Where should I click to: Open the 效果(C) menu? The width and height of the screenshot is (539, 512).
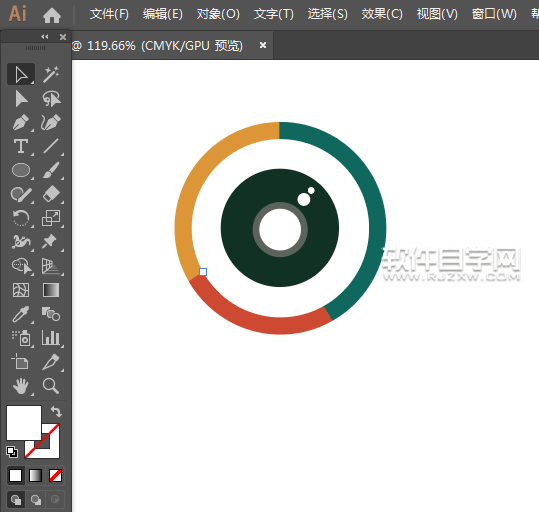382,14
